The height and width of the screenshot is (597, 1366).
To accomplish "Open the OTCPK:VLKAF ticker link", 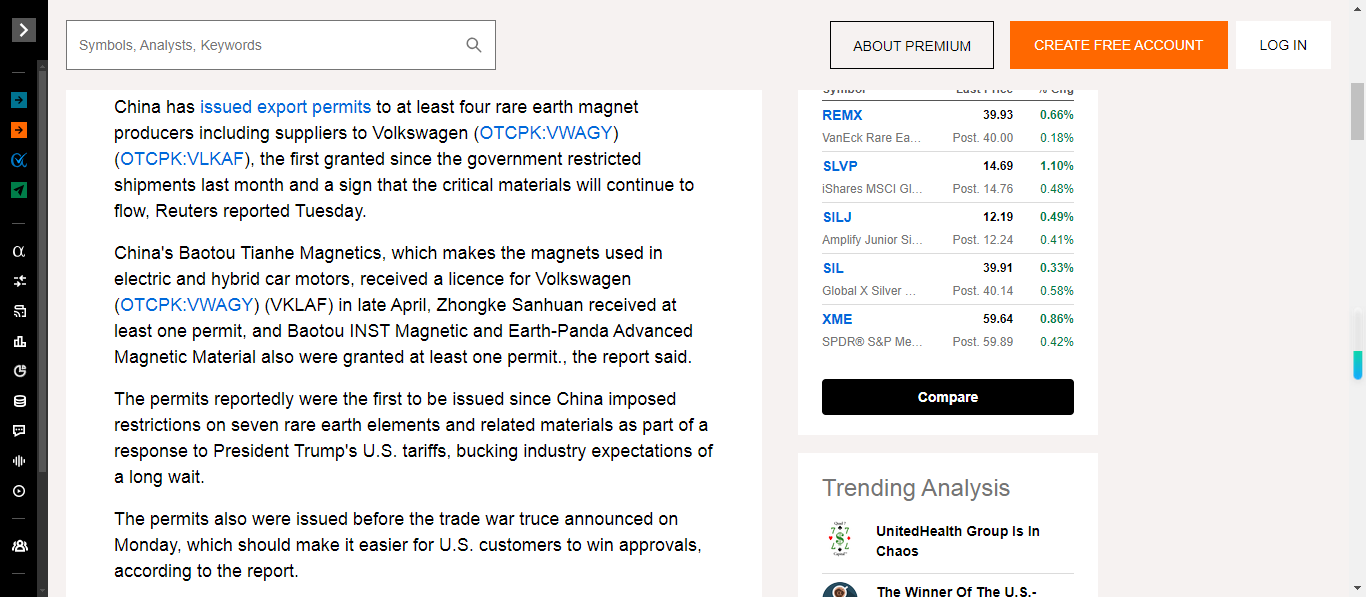I will 181,159.
